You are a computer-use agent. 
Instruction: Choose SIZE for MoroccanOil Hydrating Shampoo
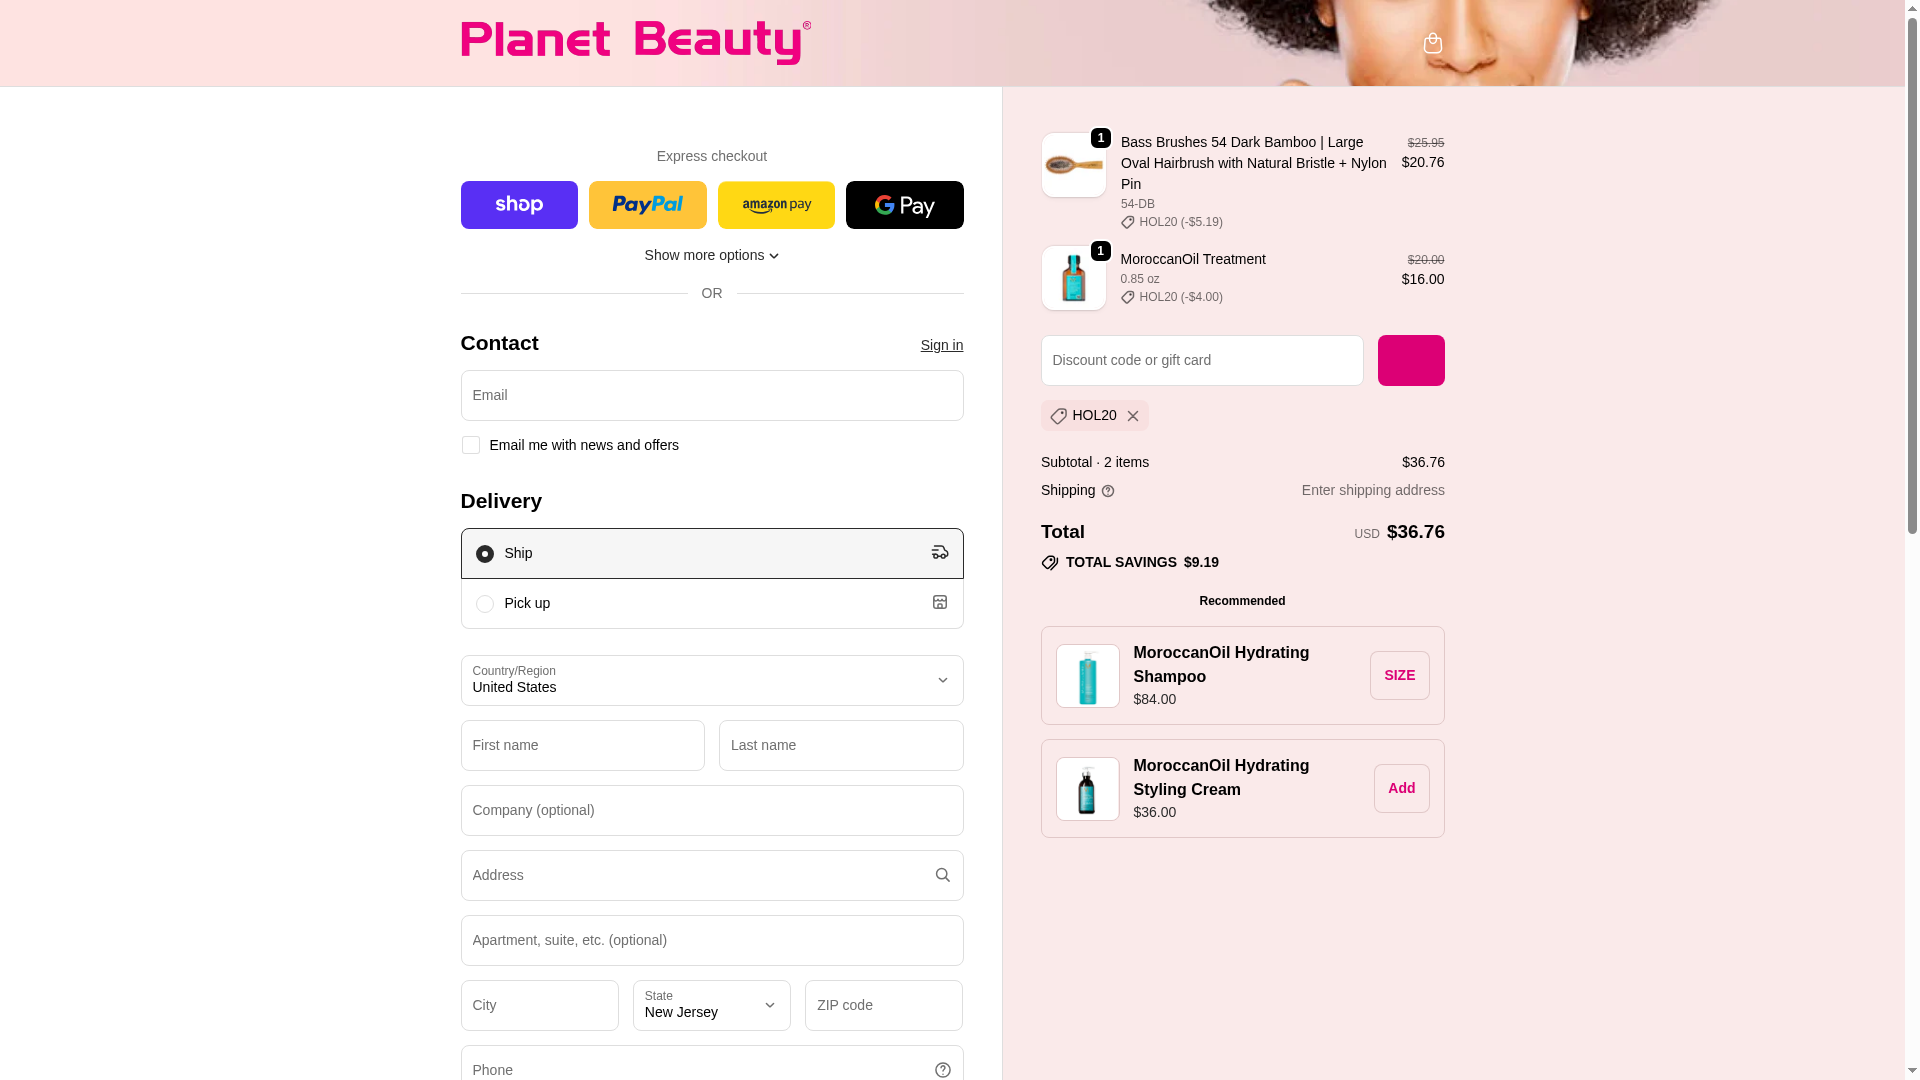[1399, 675]
